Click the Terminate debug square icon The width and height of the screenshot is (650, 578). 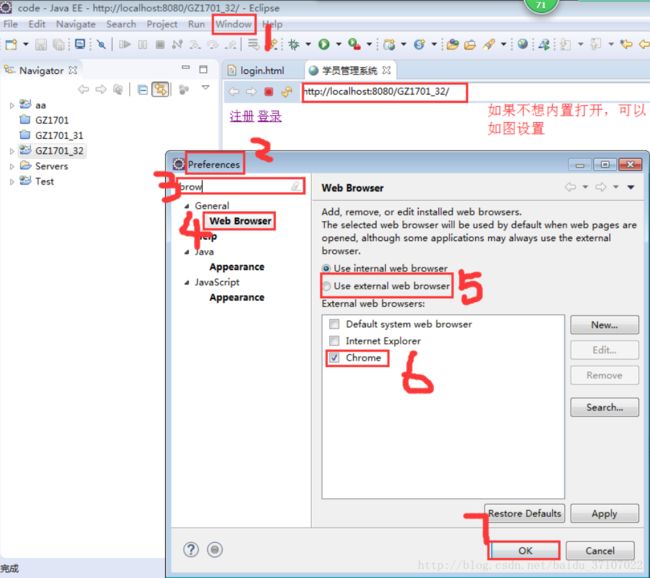[x=160, y=44]
